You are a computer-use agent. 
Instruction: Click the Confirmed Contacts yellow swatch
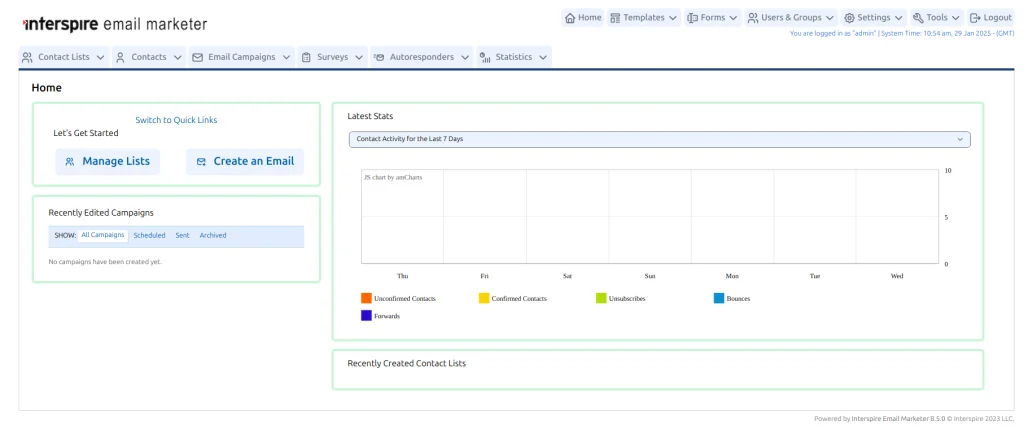[x=484, y=298]
